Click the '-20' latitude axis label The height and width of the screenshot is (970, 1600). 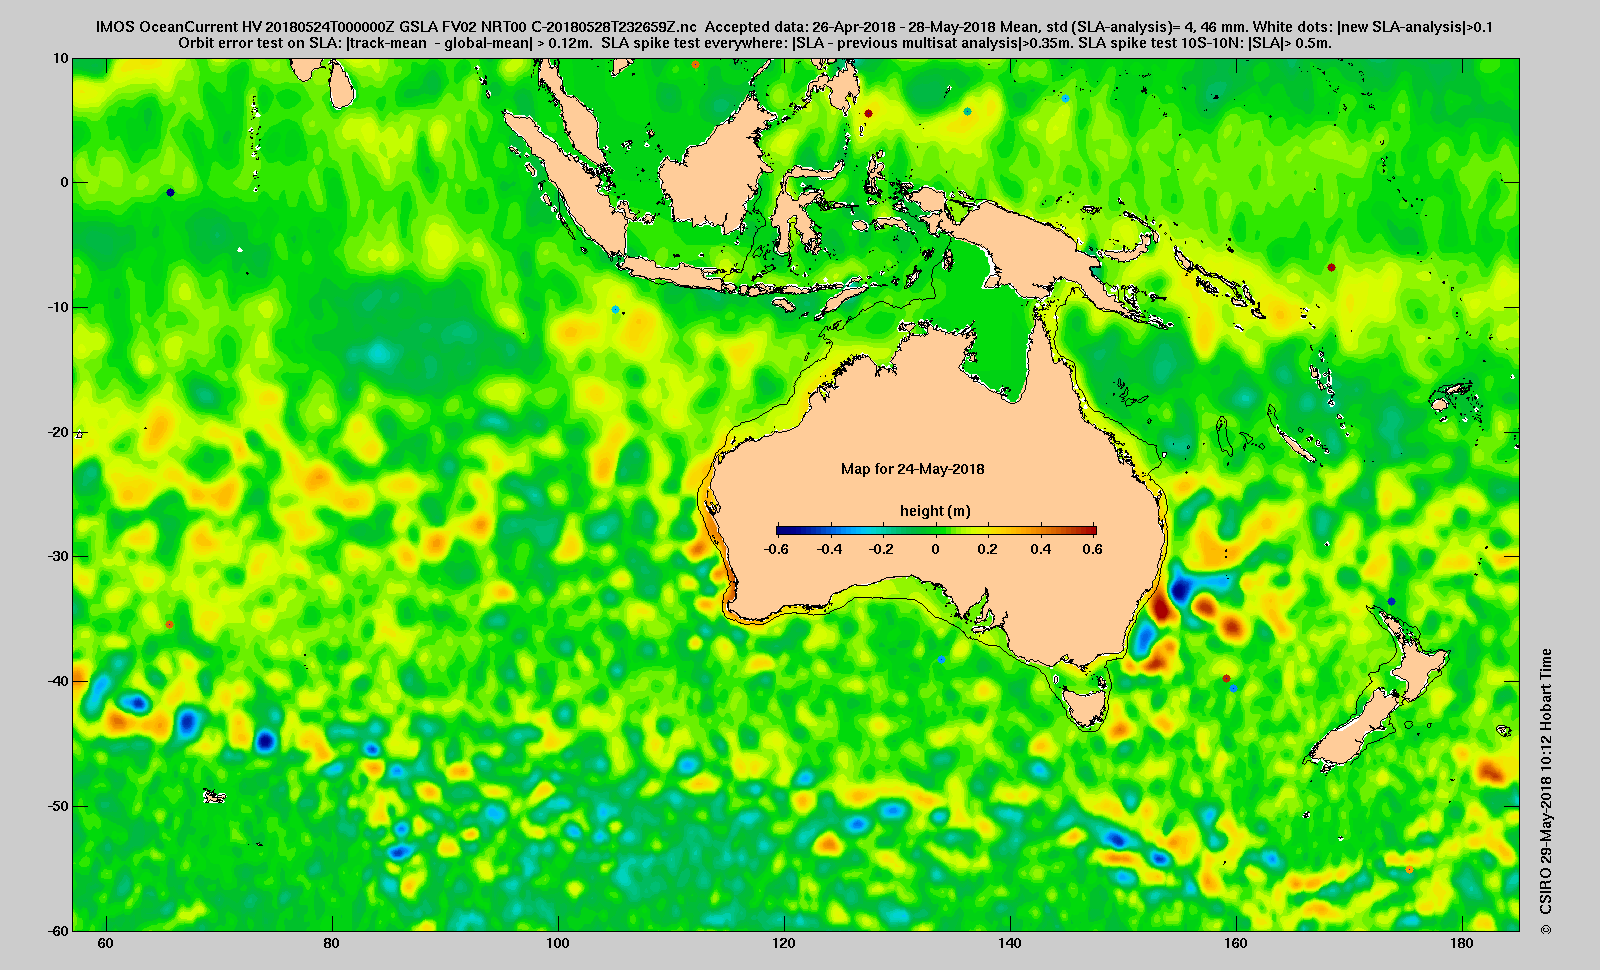(x=58, y=432)
